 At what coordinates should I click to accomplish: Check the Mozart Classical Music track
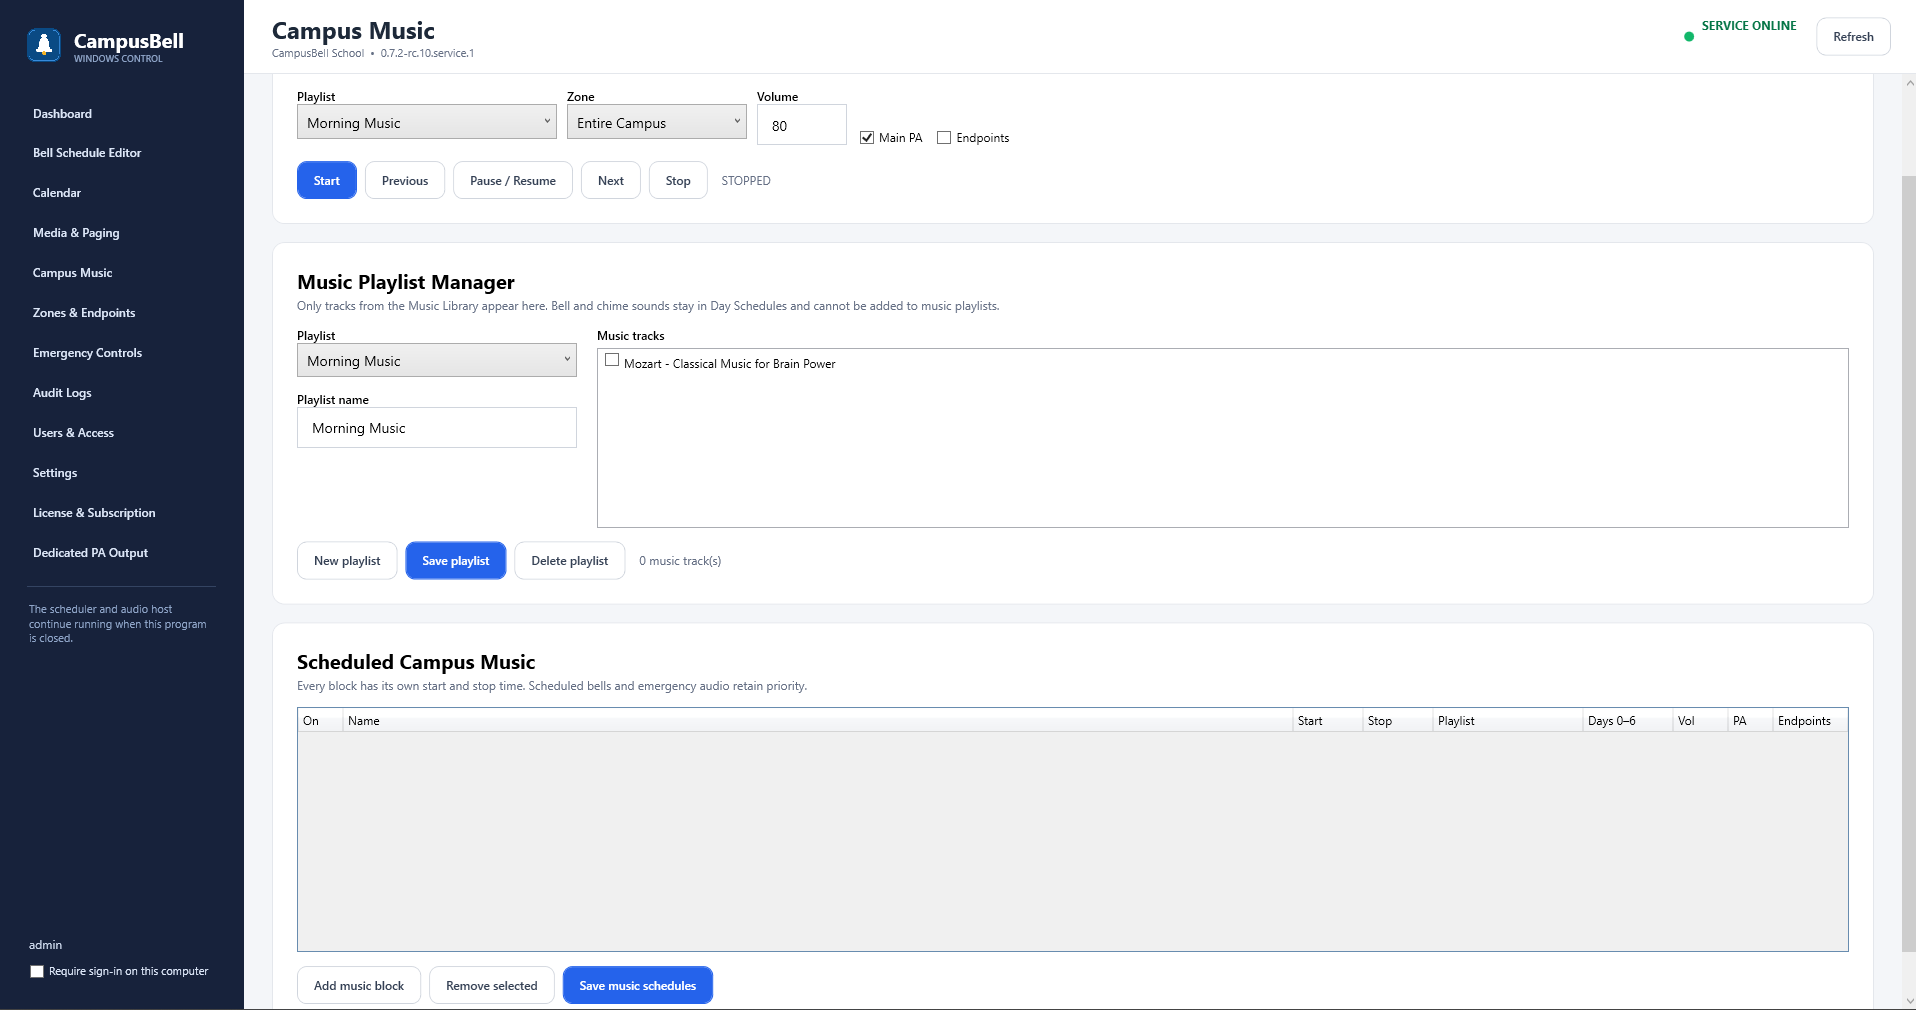tap(612, 360)
